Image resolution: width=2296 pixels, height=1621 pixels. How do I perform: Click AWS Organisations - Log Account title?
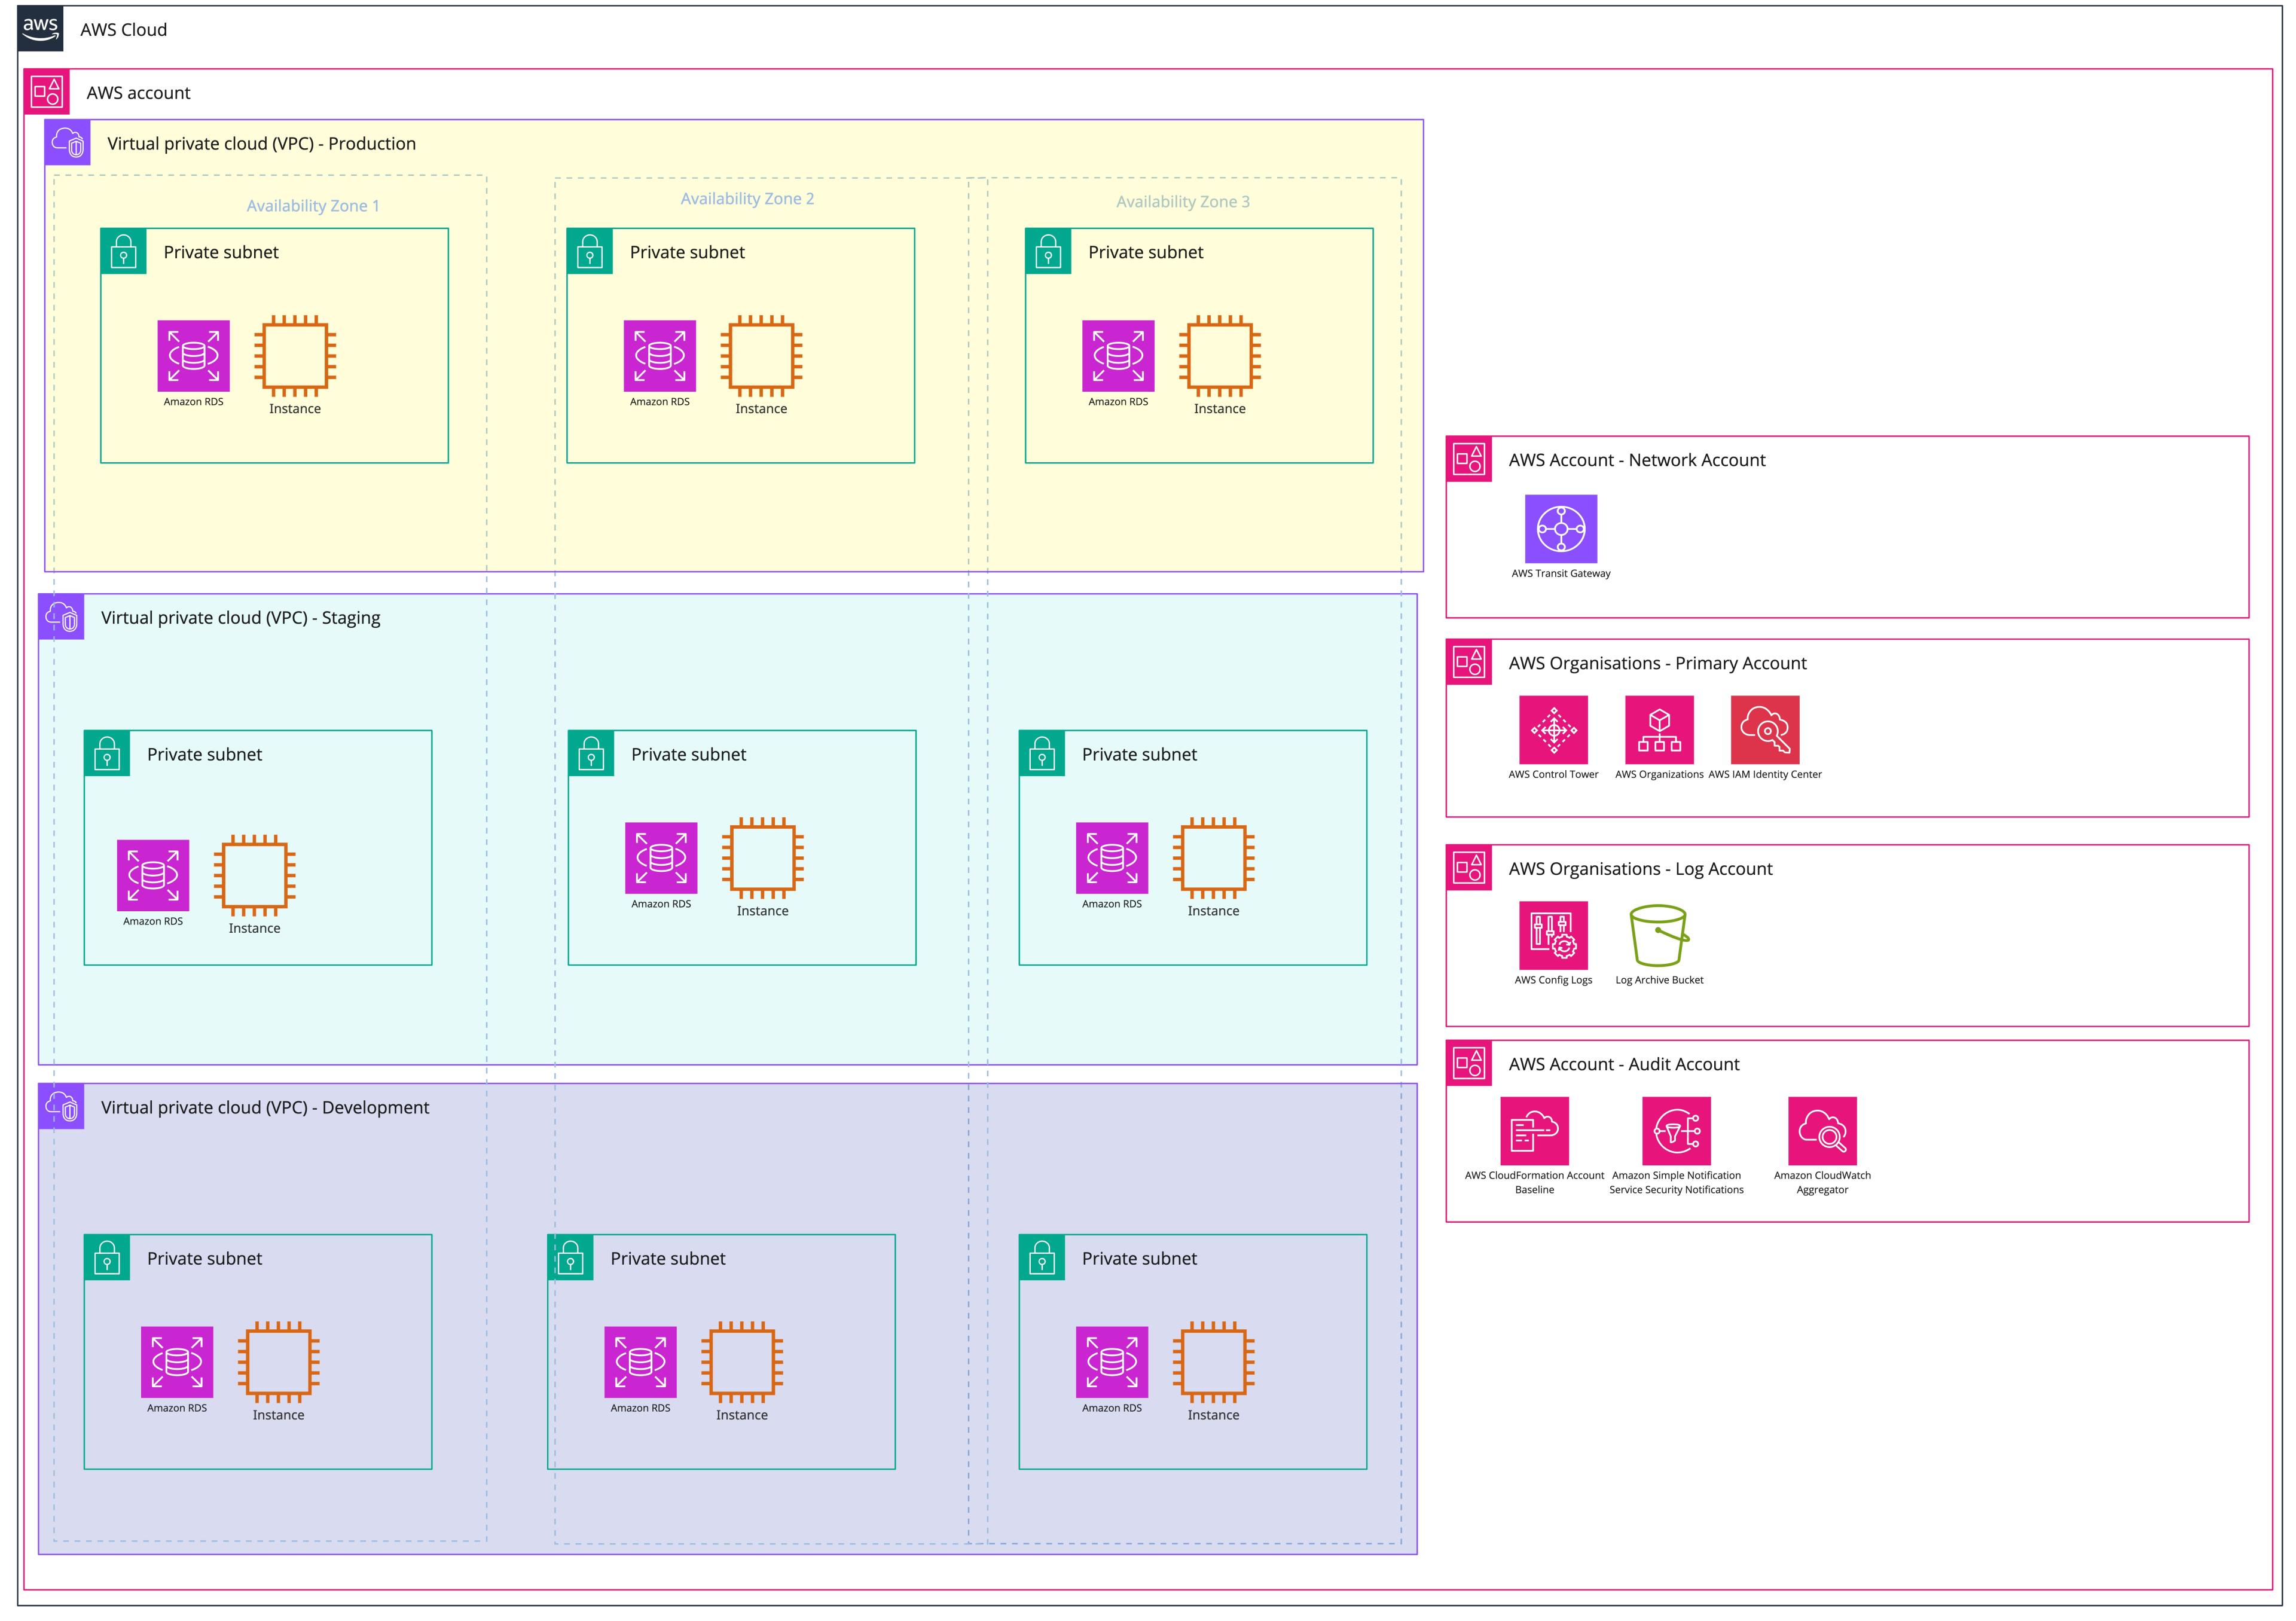click(1641, 869)
